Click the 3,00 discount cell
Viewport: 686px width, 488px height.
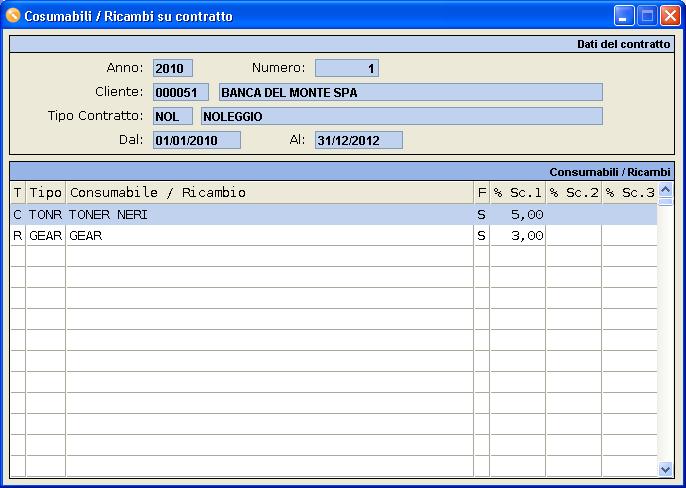click(518, 235)
